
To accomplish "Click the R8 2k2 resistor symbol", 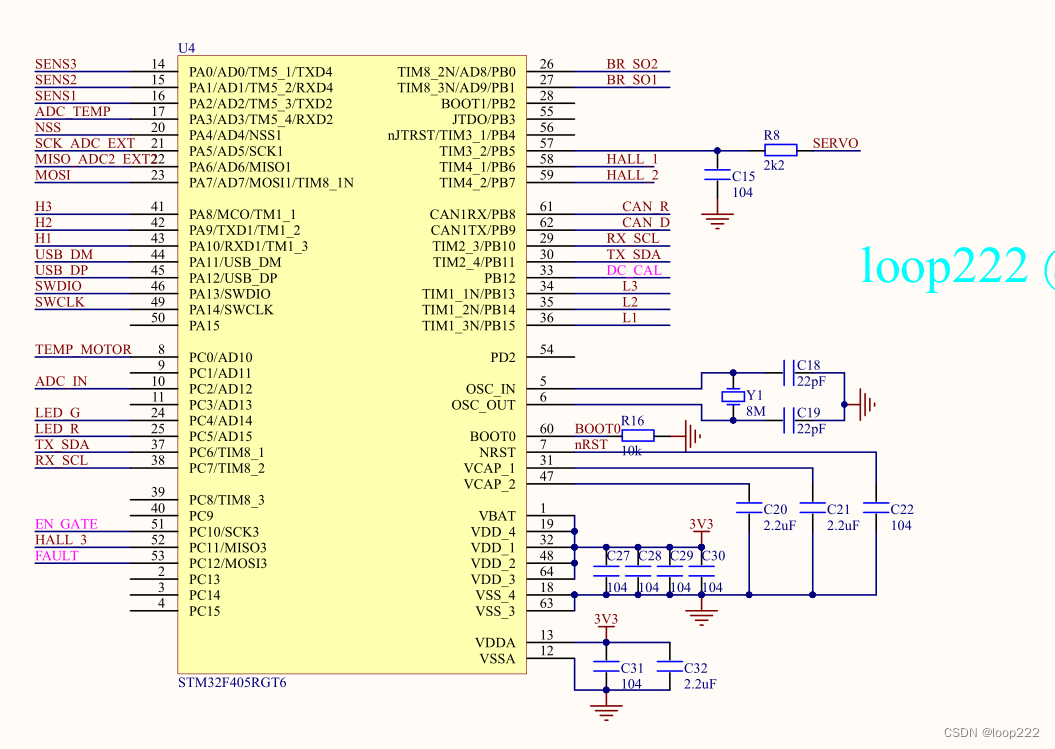I will coord(780,150).
